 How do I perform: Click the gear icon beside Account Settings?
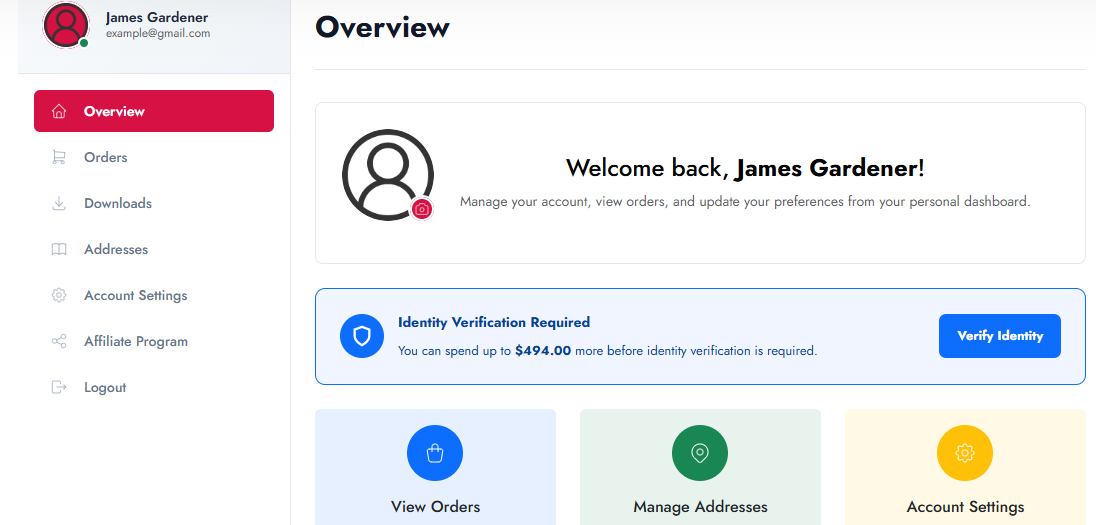[x=59, y=295]
